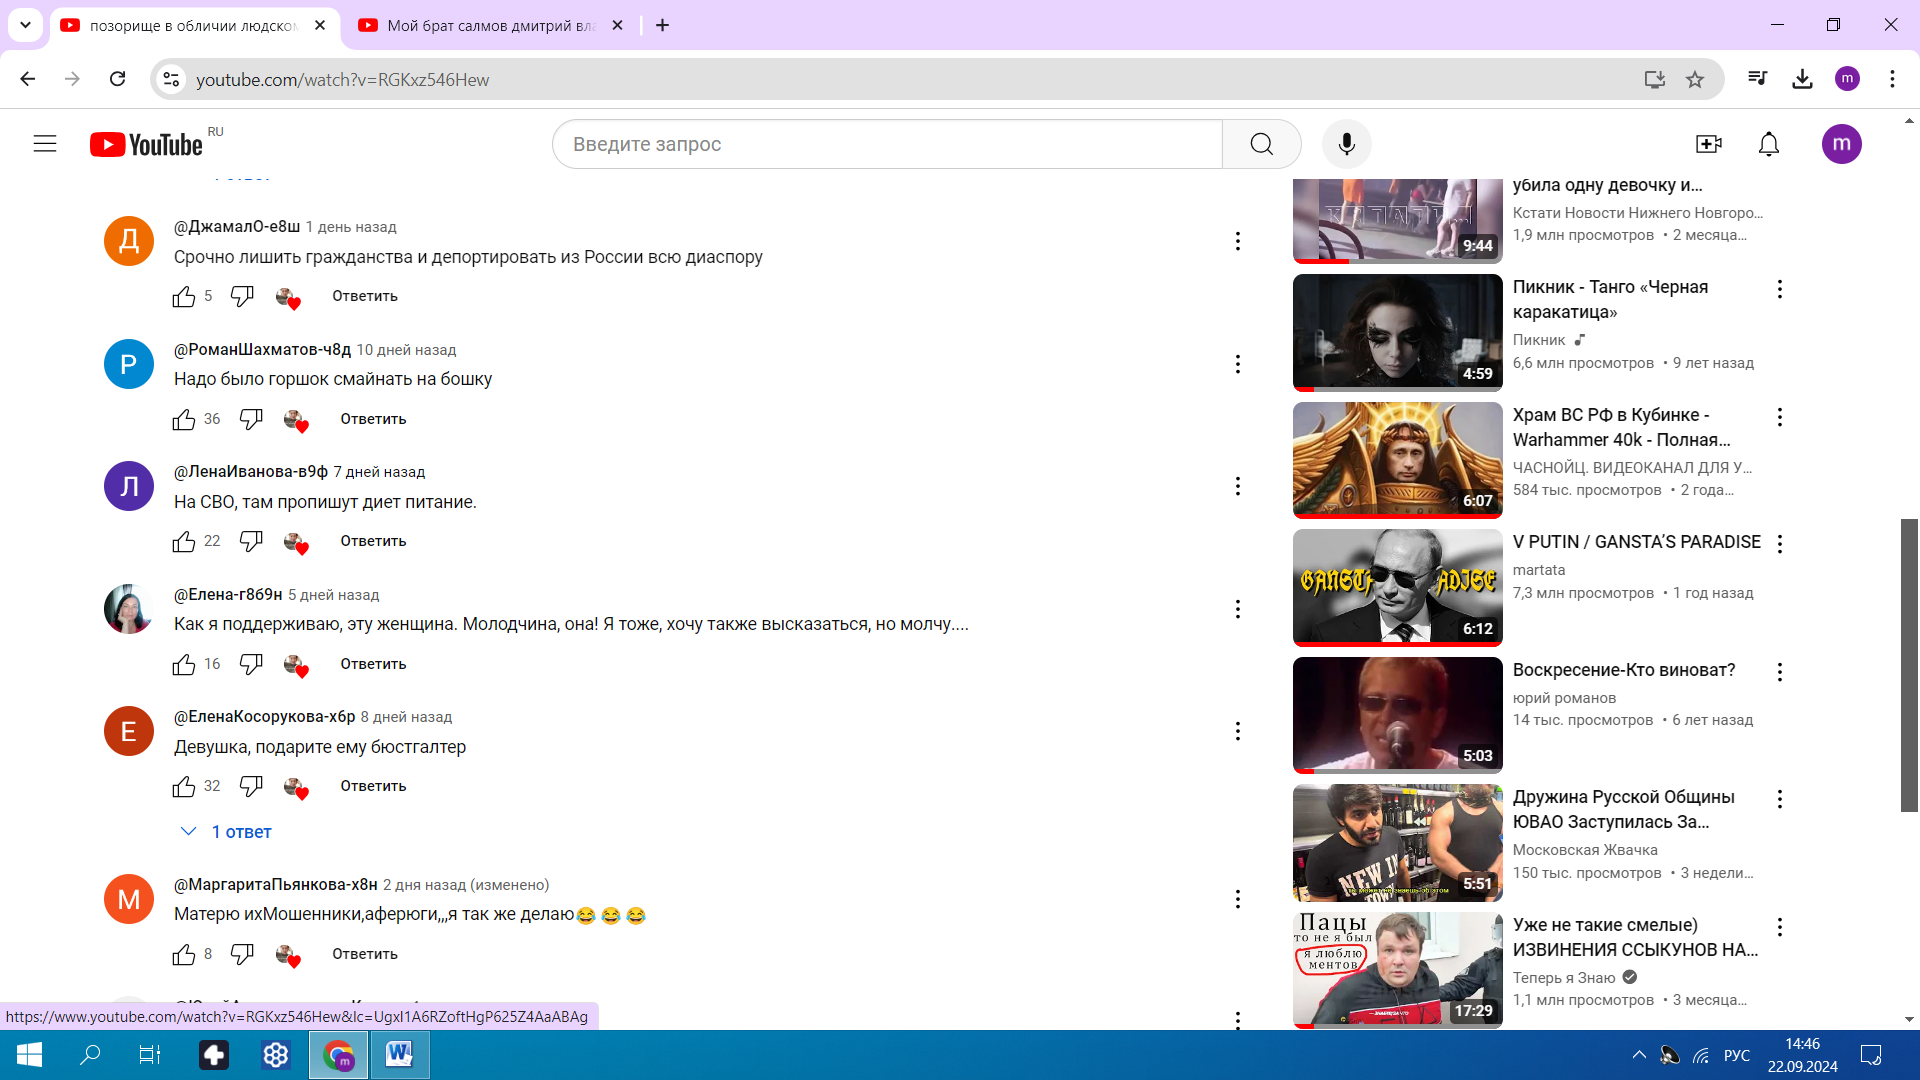Image resolution: width=1920 pixels, height=1080 pixels.
Task: Click Ответить under @Елена-г869н comment
Action: pos(373,664)
